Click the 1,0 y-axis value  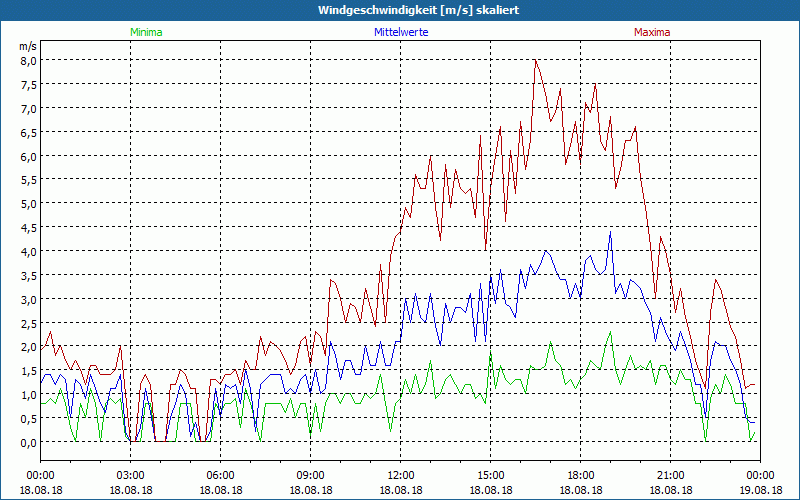29,395
